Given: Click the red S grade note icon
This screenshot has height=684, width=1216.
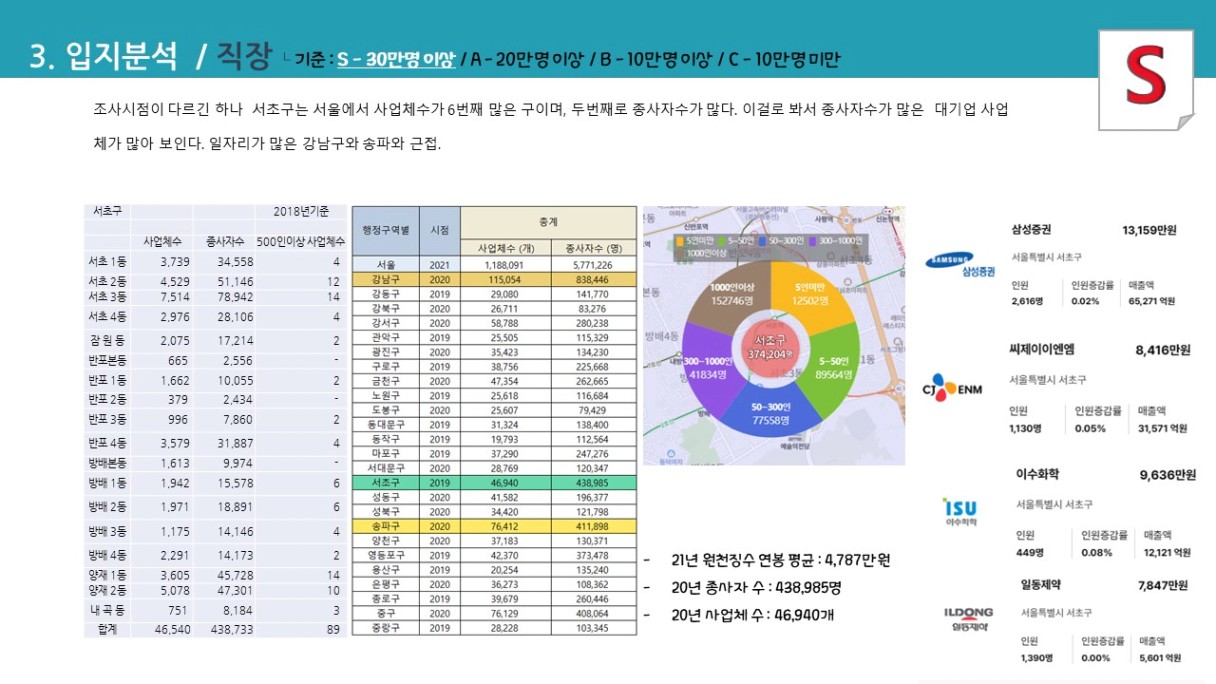Looking at the screenshot, I should point(1147,80).
